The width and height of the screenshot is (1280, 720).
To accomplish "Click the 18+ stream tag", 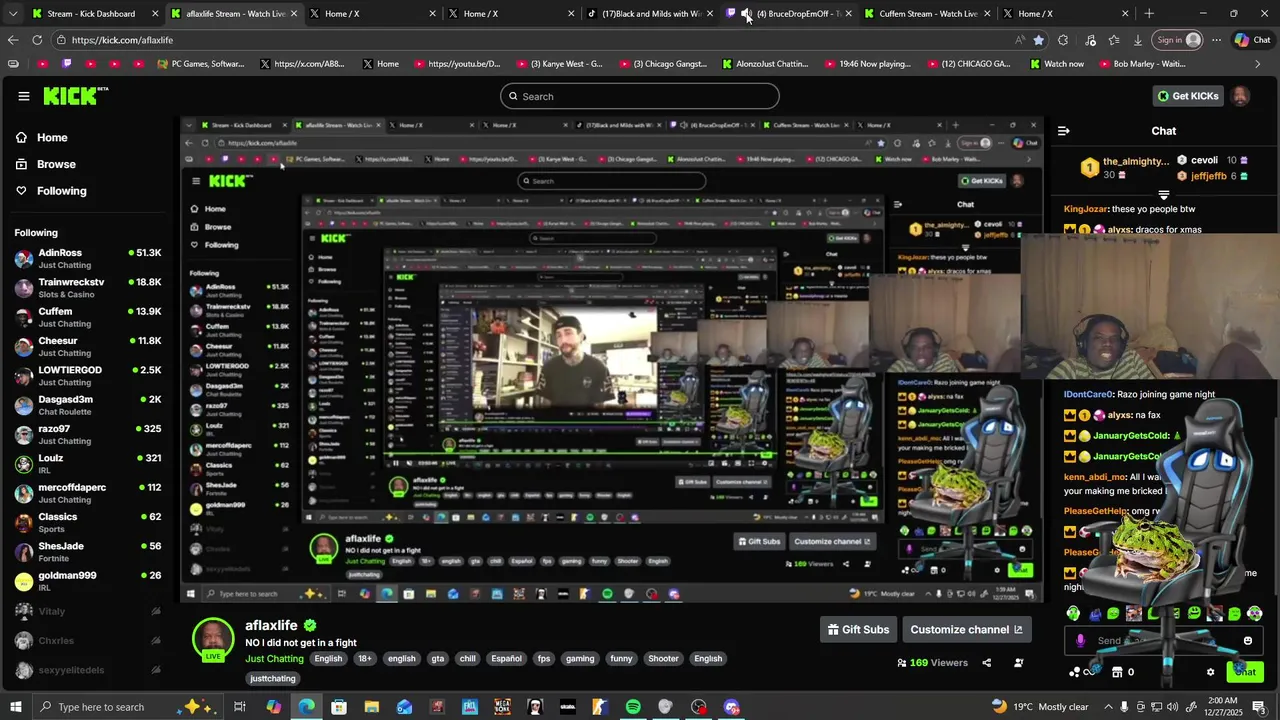I will point(365,659).
